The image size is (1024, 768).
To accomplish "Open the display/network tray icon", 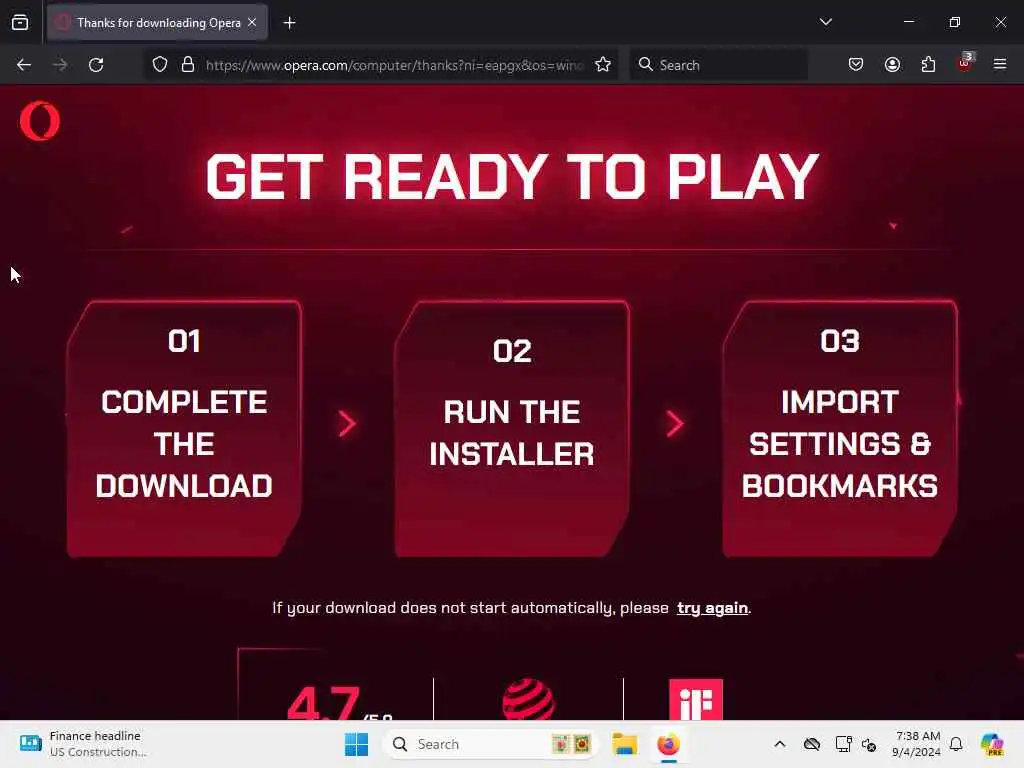I will click(x=843, y=744).
